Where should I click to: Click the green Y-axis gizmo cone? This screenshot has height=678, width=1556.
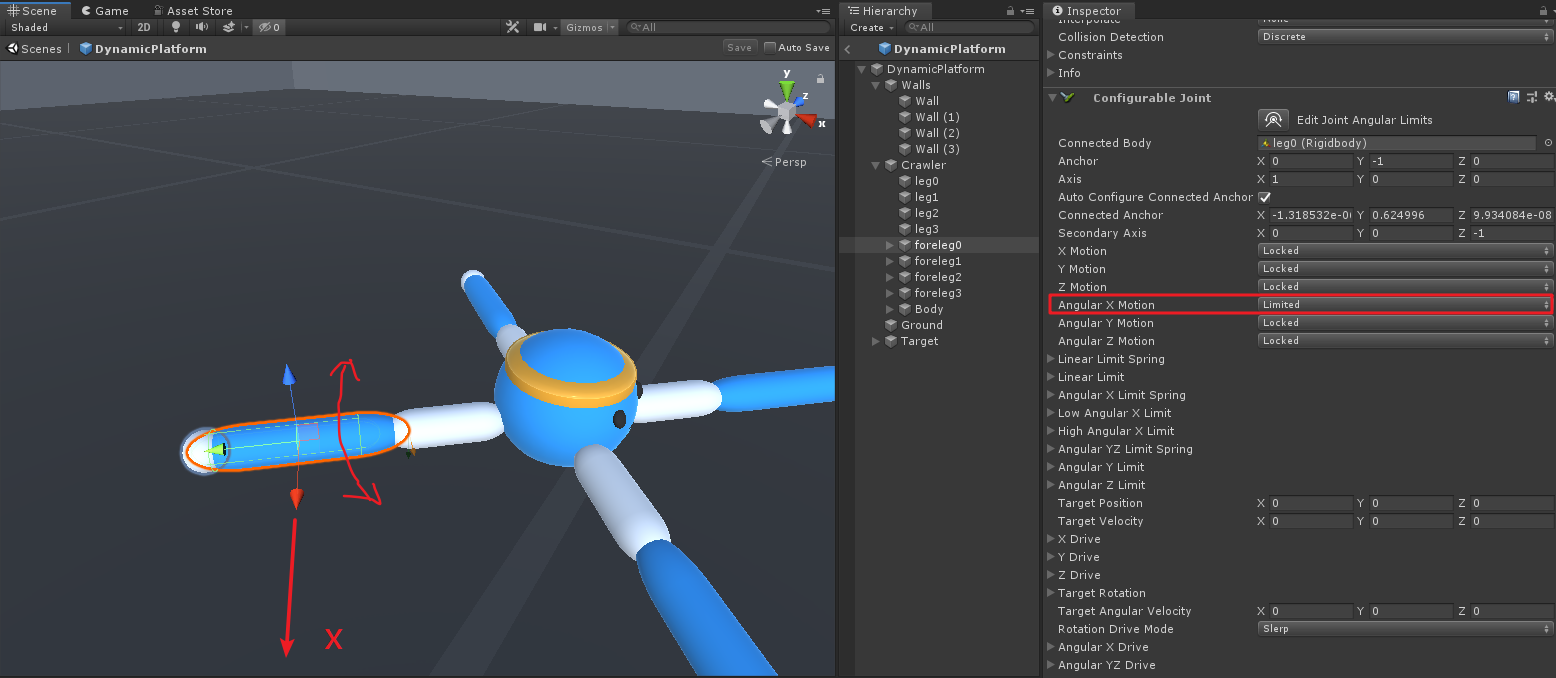(787, 90)
